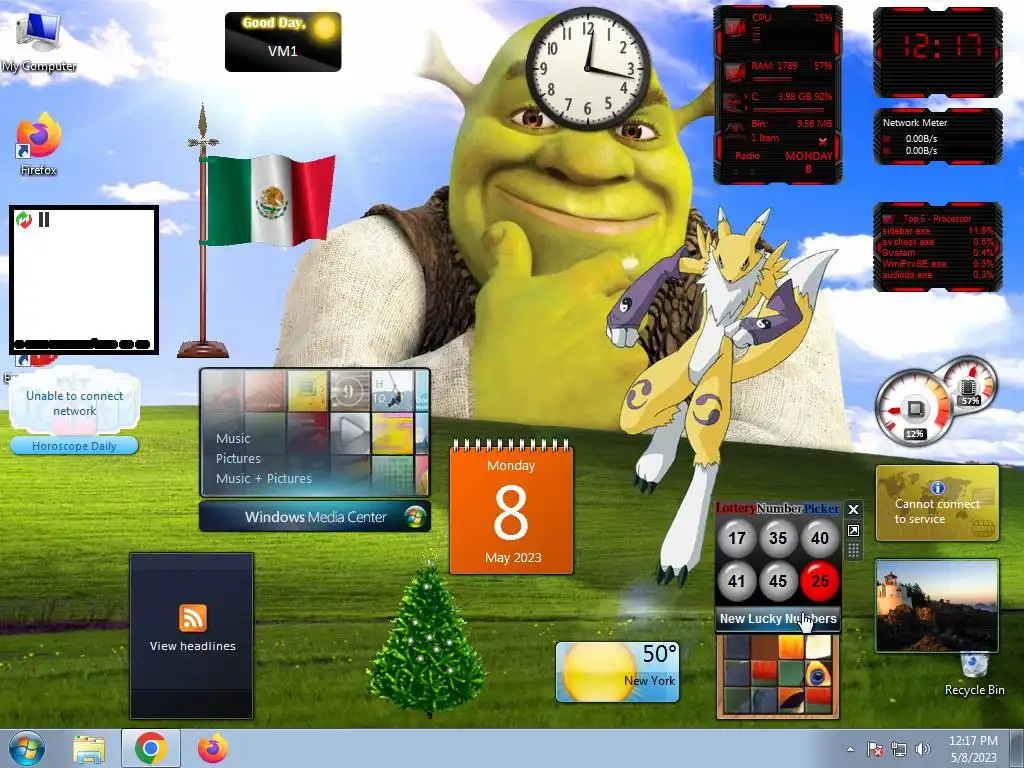Click the picture puzzle gadget toucan tile

[x=816, y=675]
